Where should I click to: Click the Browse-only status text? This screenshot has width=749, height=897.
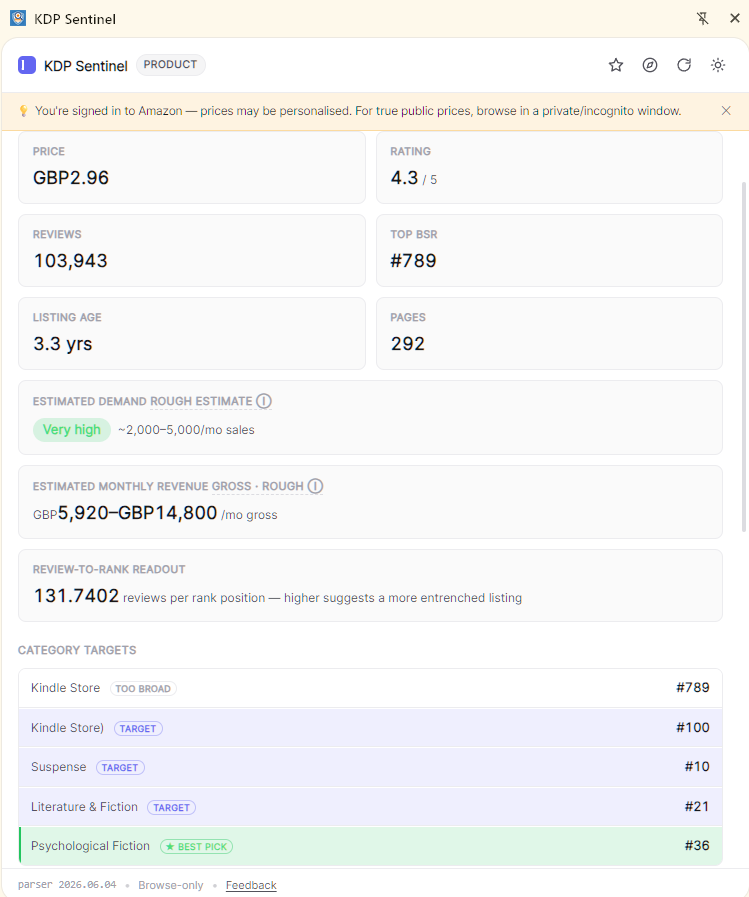point(171,885)
